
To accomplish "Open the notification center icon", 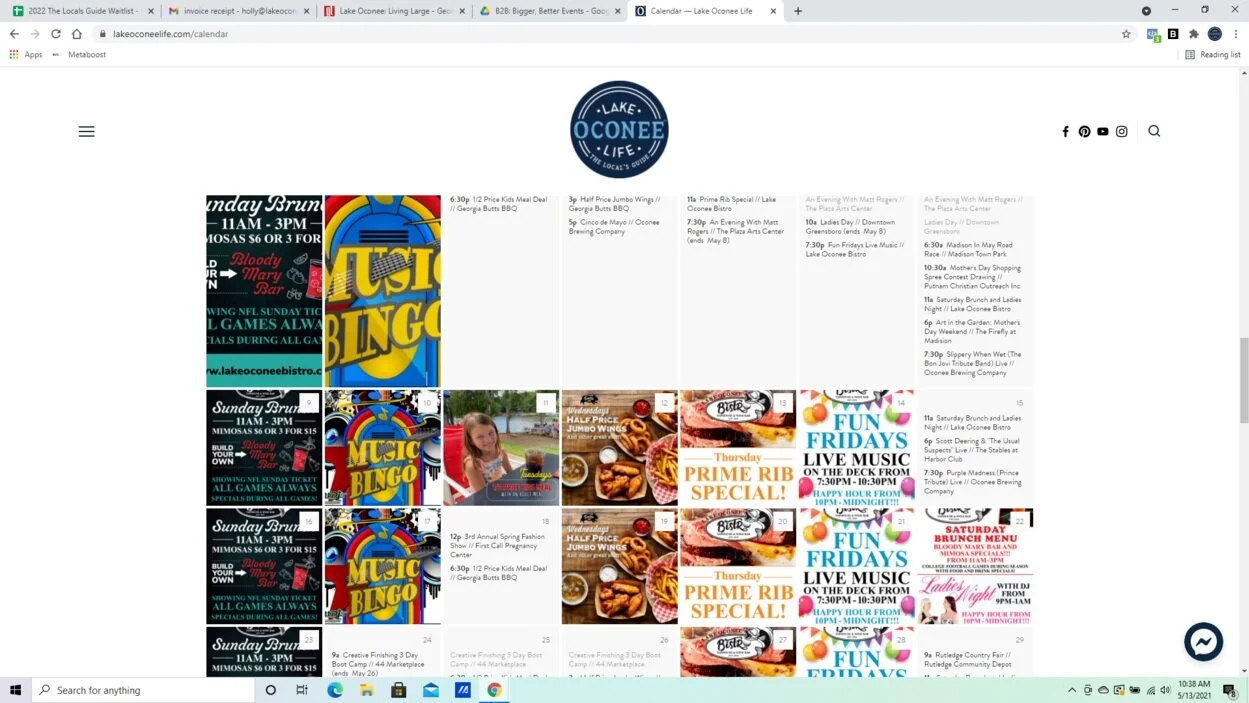I will [1231, 690].
